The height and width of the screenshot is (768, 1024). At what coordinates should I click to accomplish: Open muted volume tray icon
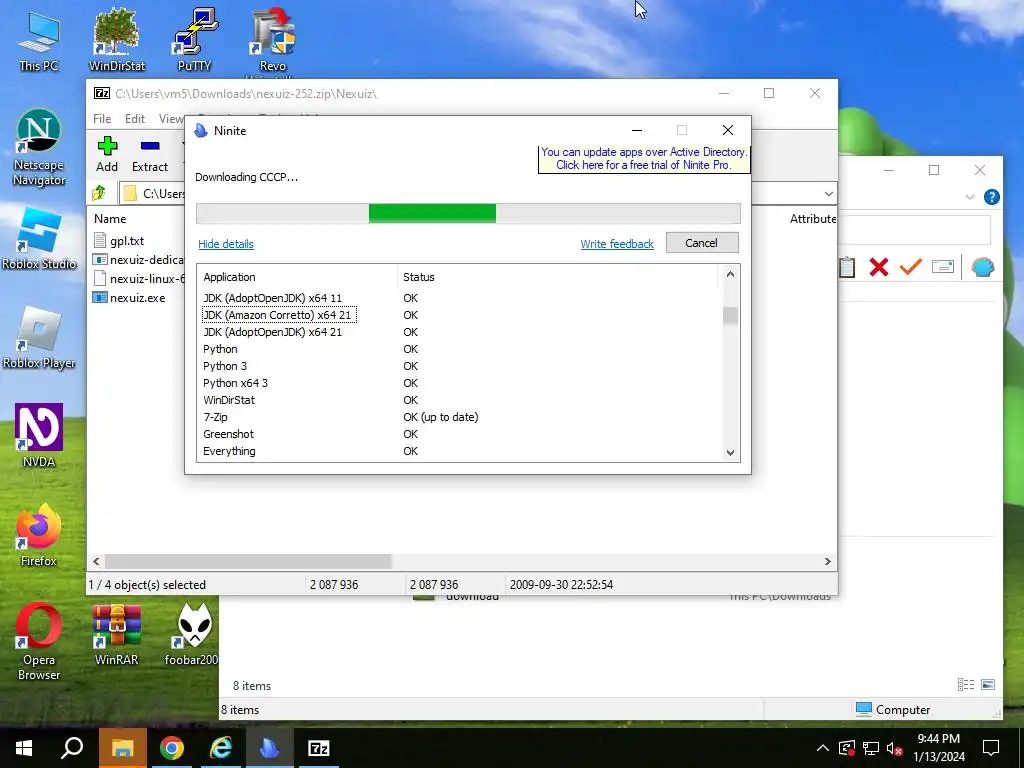coord(895,748)
